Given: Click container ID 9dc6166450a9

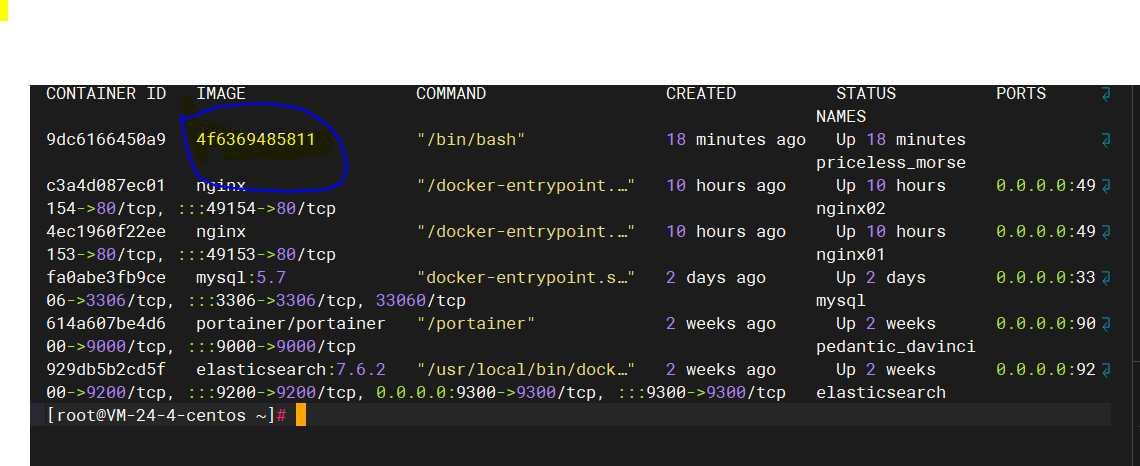Looking at the screenshot, I should [x=106, y=140].
